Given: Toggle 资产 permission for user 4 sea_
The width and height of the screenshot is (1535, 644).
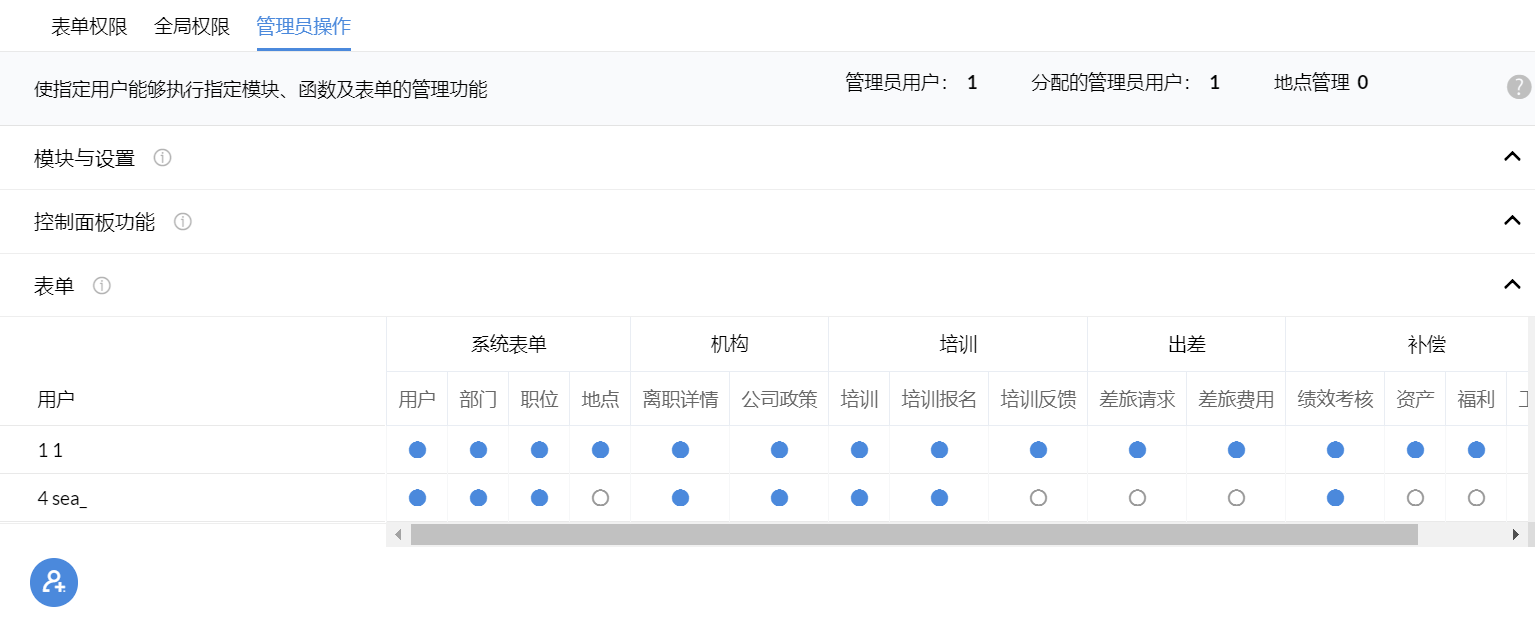Looking at the screenshot, I should click(x=1415, y=498).
